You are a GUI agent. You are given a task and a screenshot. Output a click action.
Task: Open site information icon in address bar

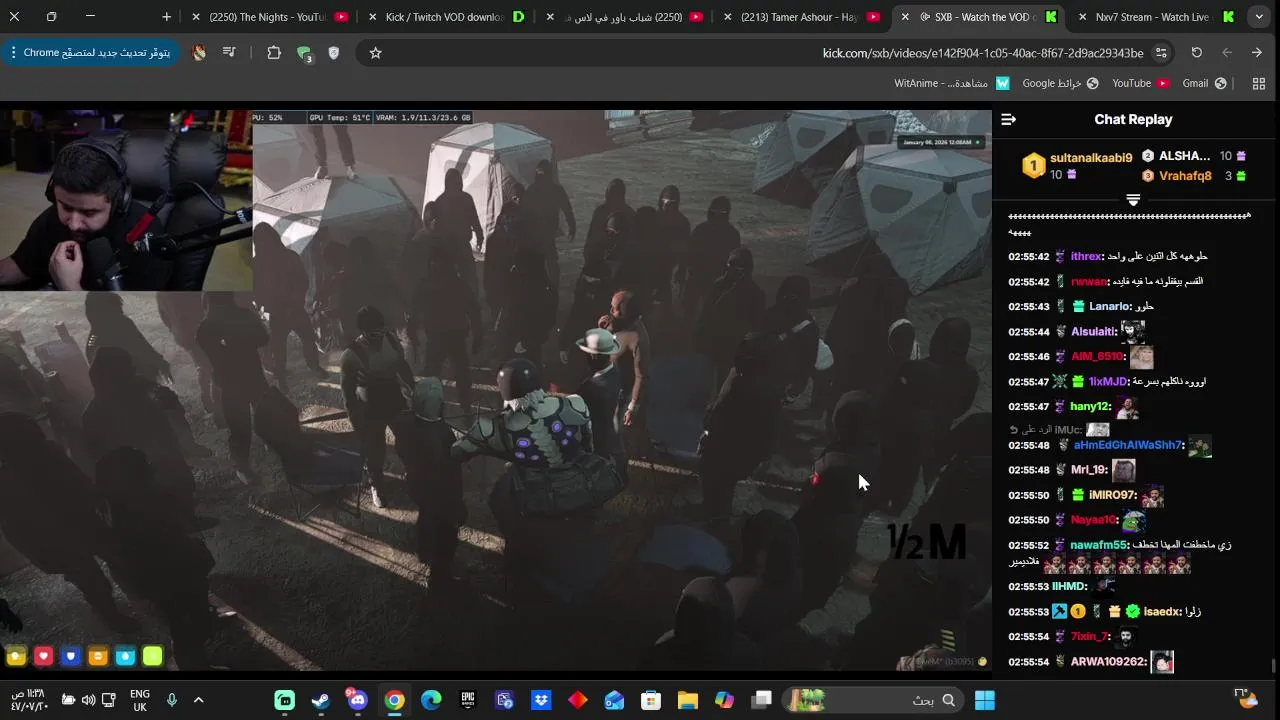point(1161,53)
